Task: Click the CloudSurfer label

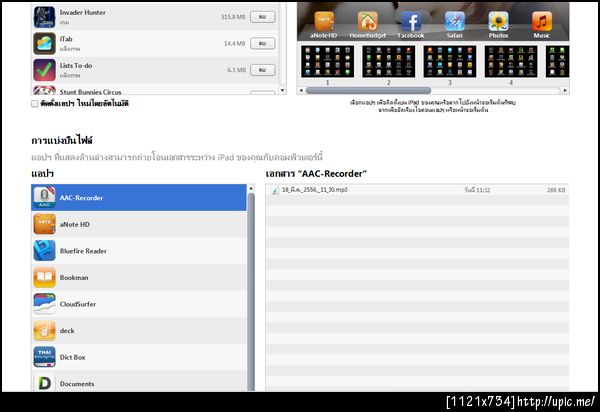Action: pyautogui.click(x=78, y=304)
